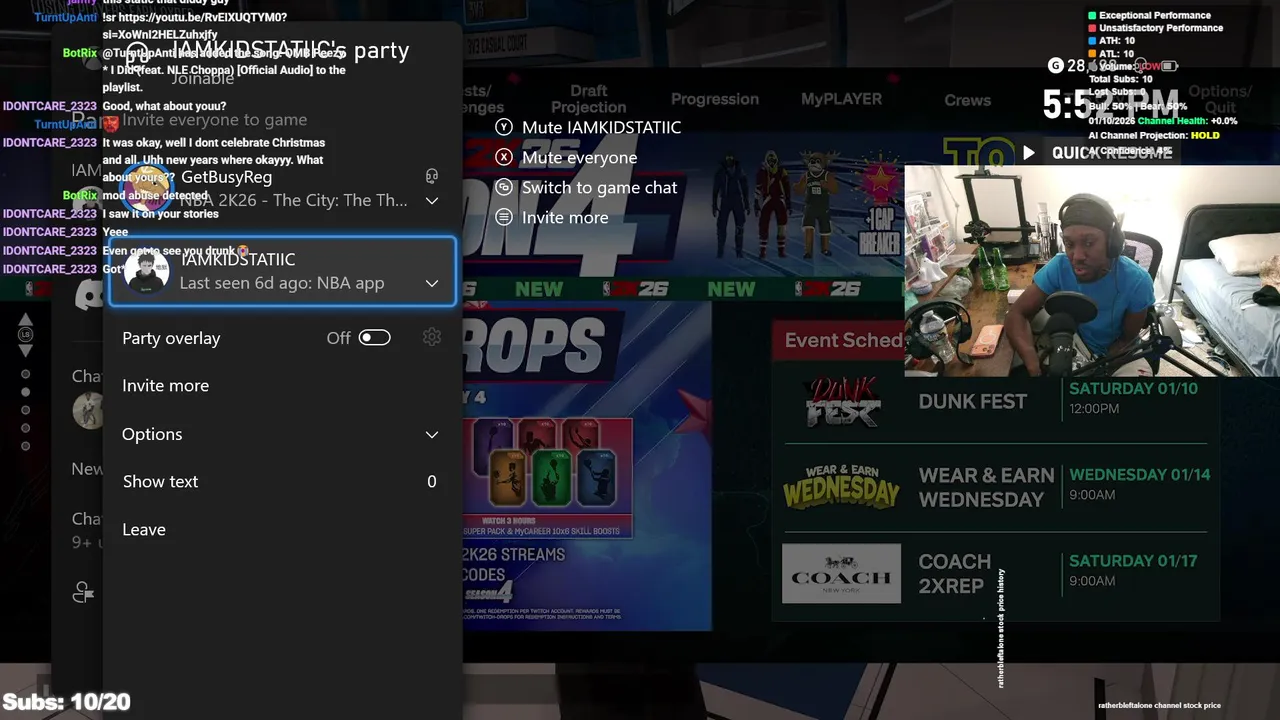Image resolution: width=1280 pixels, height=720 pixels.
Task: Click the Quick Resume play icon
Action: pyautogui.click(x=1028, y=153)
